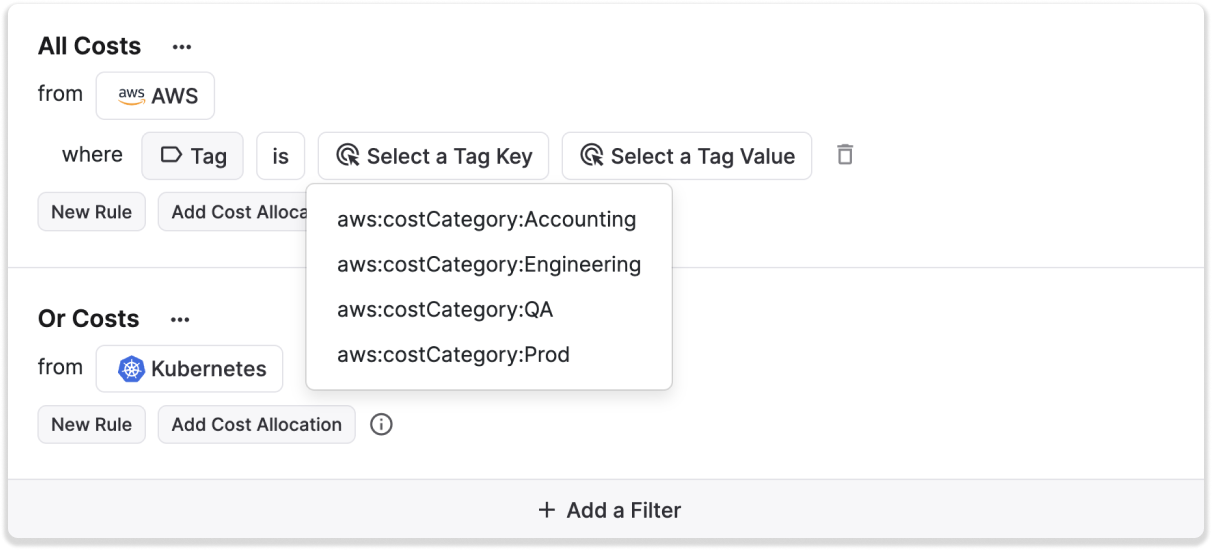The image size is (1212, 550).
Task: Open the three-dot menu beside All Costs
Action: coord(181,47)
